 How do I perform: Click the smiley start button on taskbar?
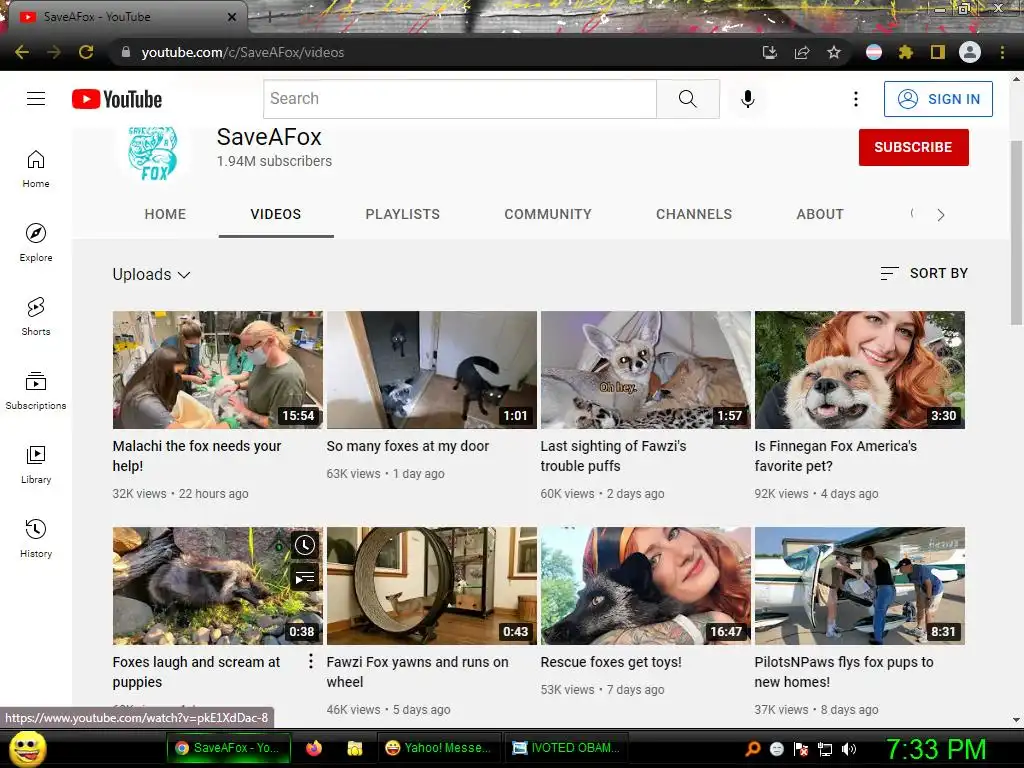(x=27, y=748)
